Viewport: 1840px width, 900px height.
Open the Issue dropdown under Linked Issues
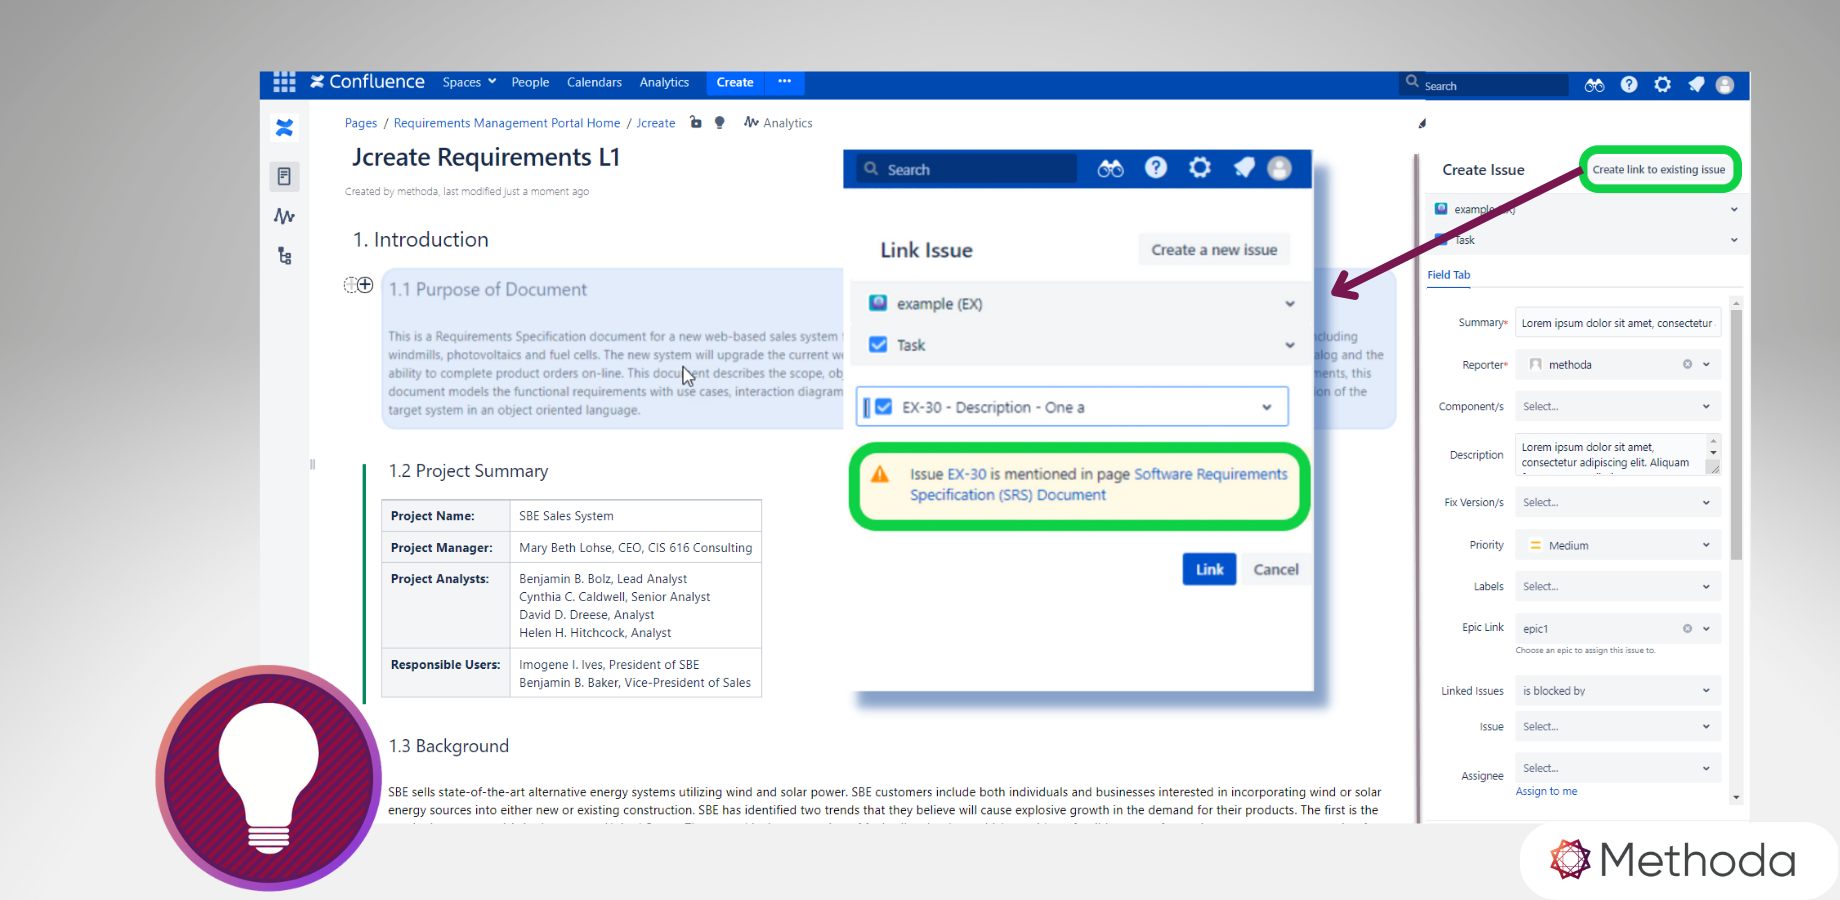point(1618,727)
